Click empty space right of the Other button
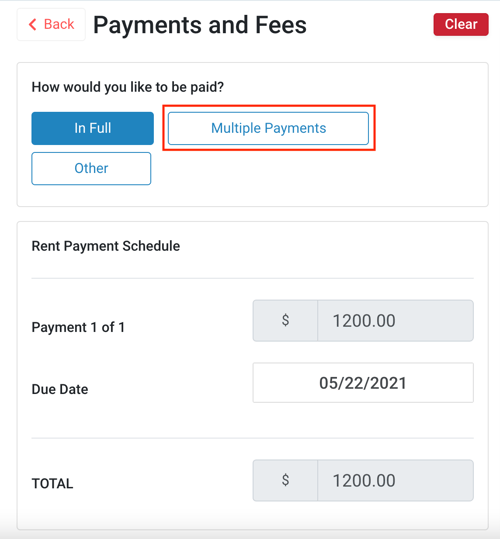500x539 pixels. click(309, 168)
